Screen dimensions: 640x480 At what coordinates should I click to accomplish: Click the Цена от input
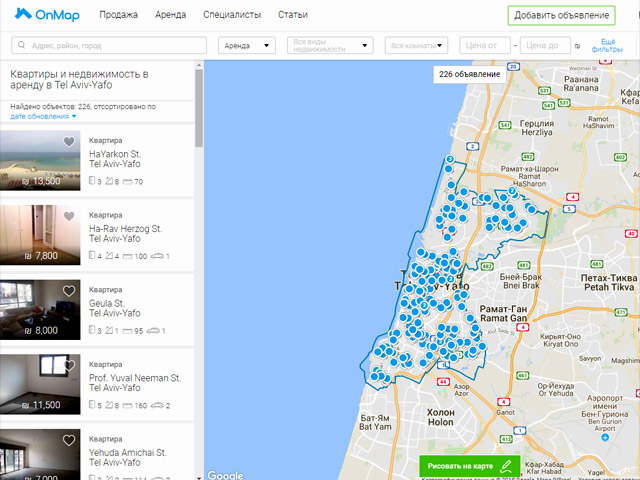485,45
